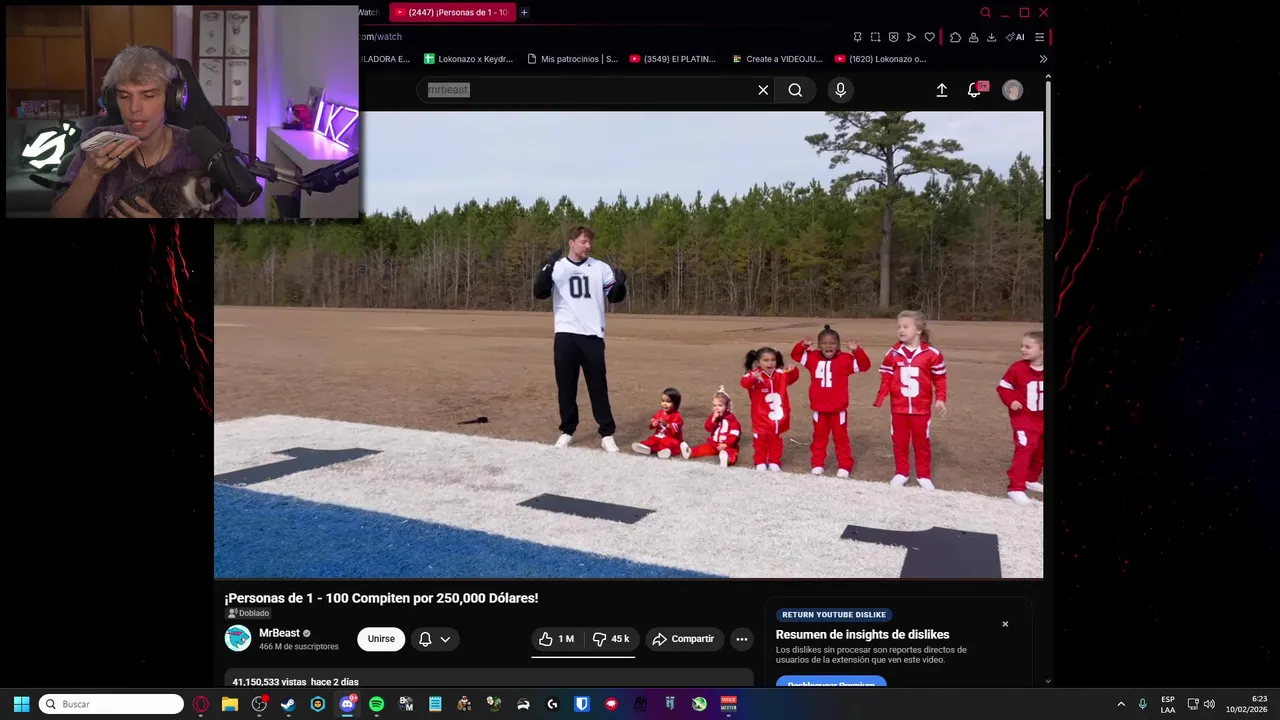
Task: Click the system tray microphone icon
Action: coord(1142,704)
